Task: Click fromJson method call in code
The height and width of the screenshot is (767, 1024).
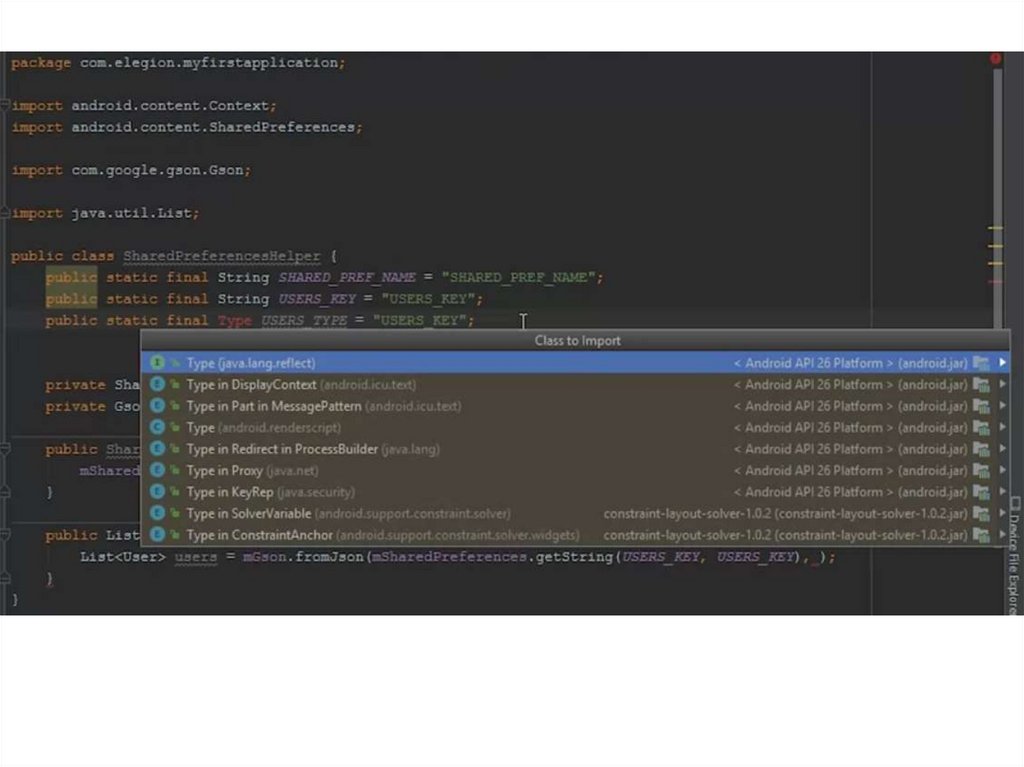Action: [x=328, y=557]
